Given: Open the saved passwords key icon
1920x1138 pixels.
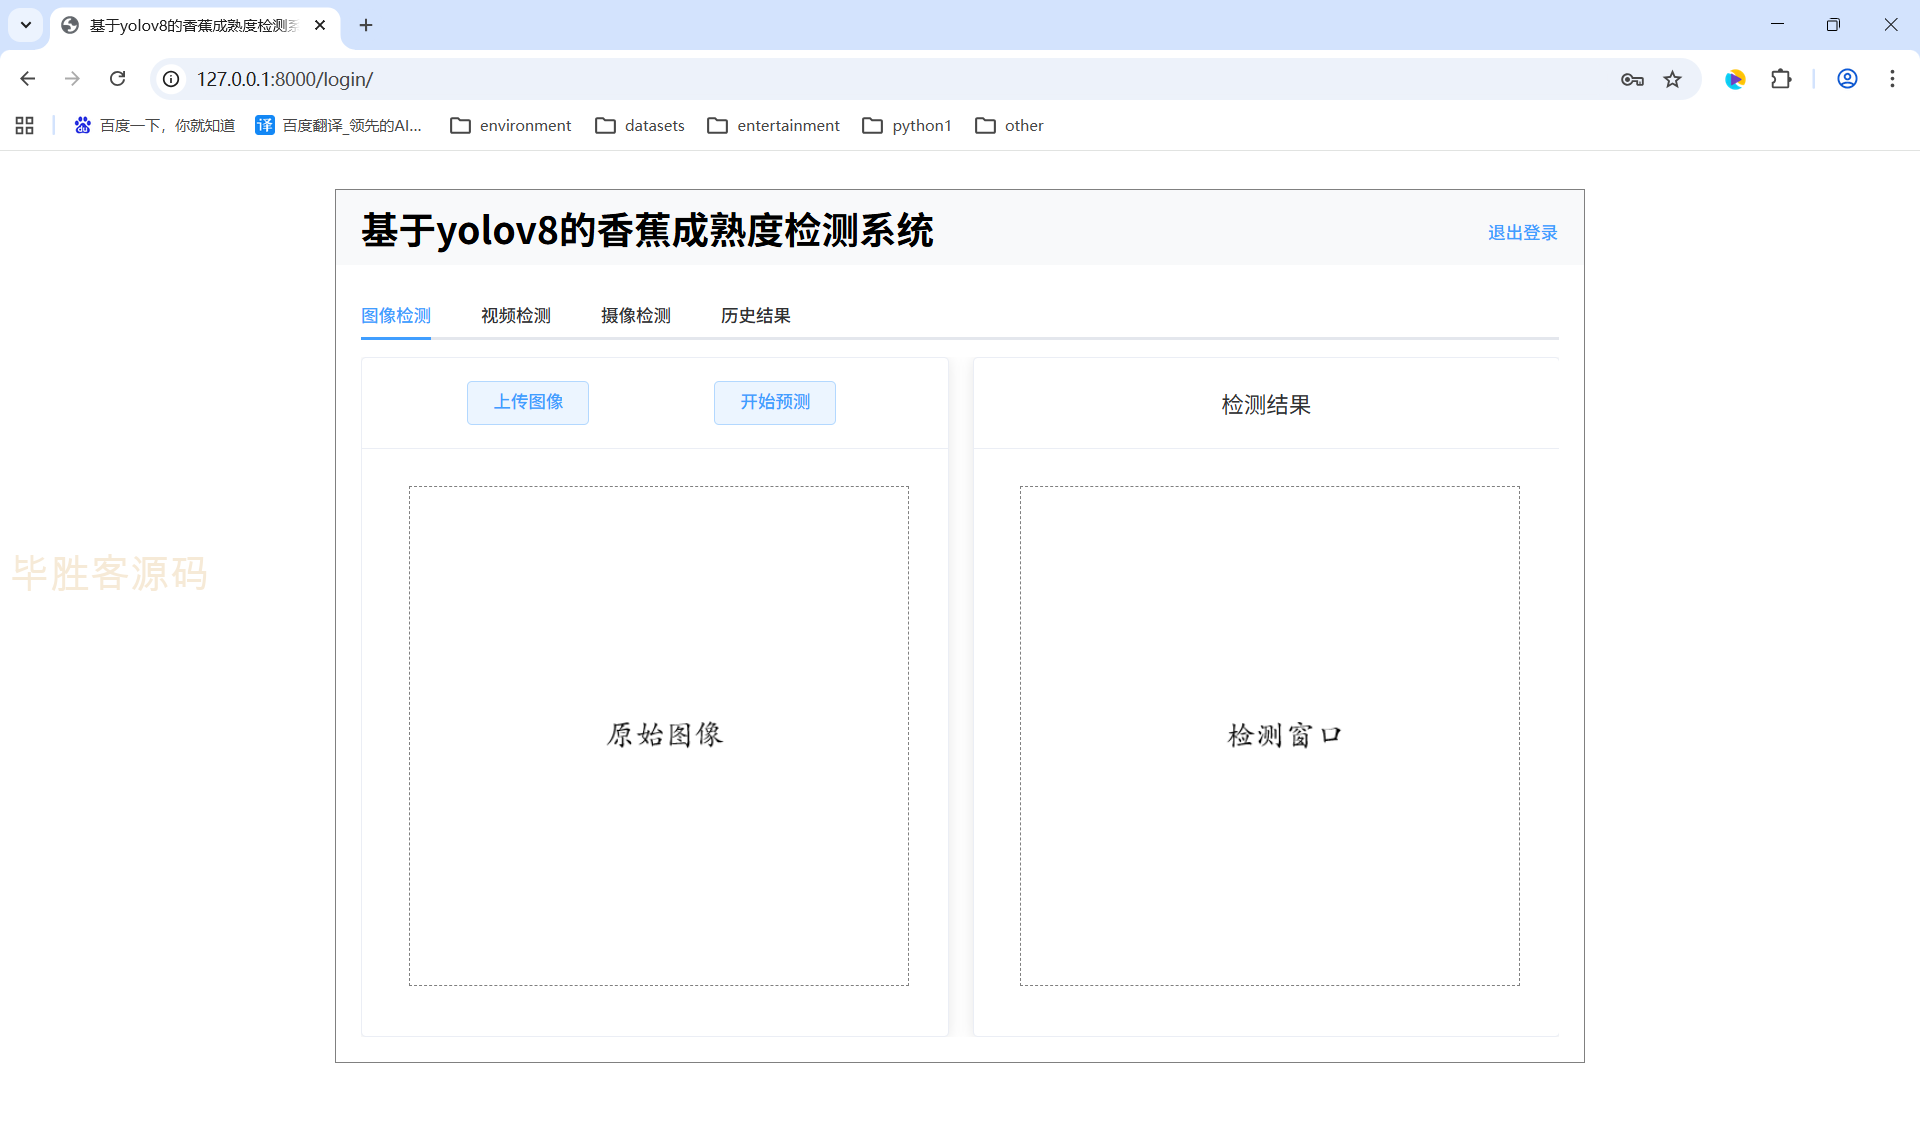Looking at the screenshot, I should point(1632,79).
